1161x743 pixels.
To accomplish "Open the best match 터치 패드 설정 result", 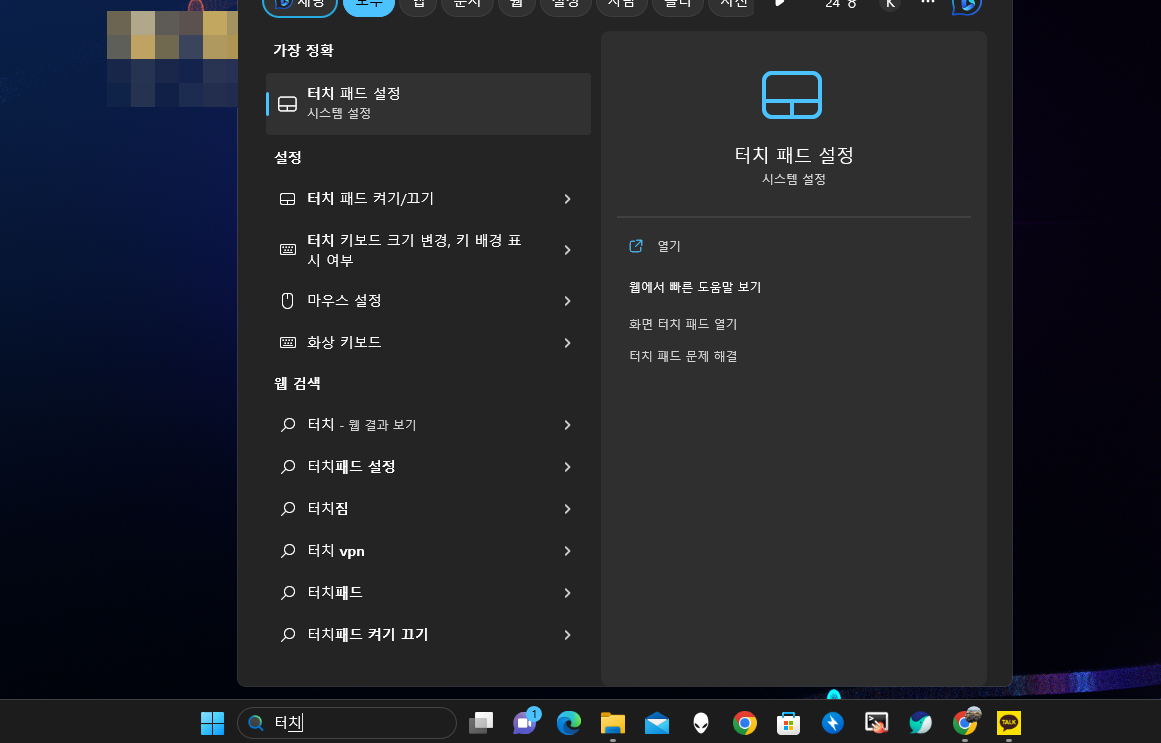I will (x=428, y=104).
